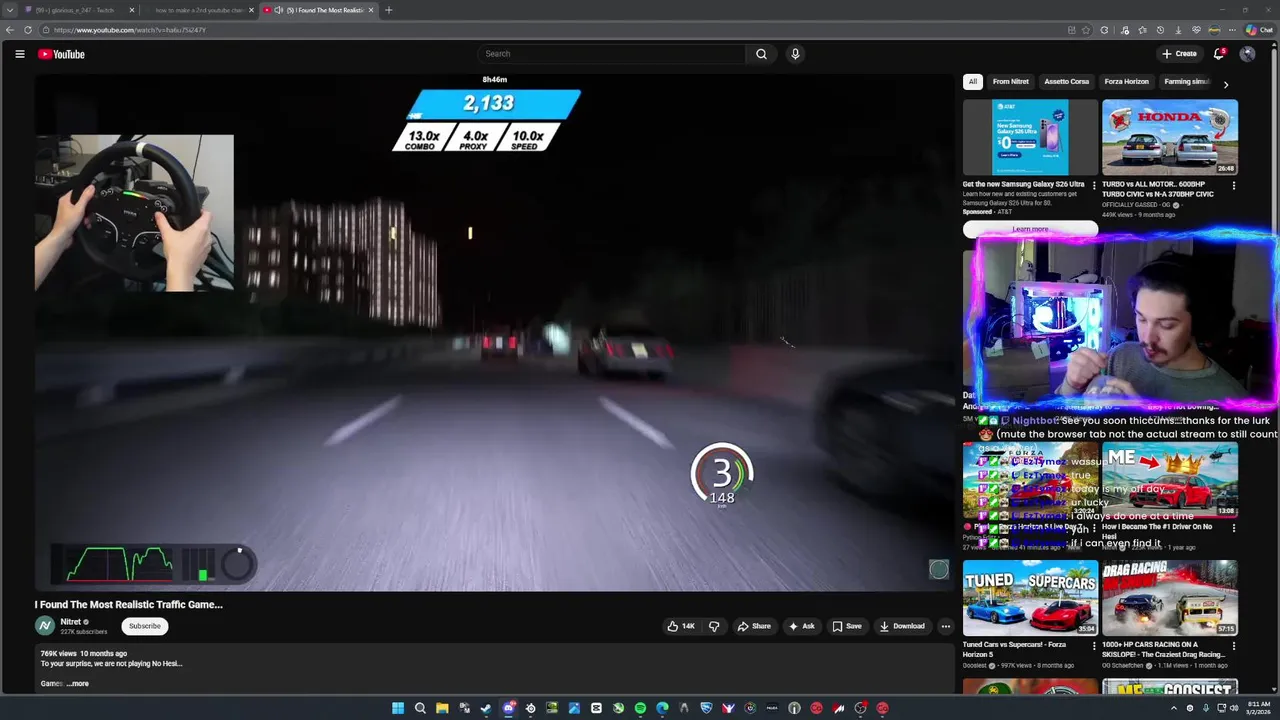Open Steam from the taskbar

[486, 708]
